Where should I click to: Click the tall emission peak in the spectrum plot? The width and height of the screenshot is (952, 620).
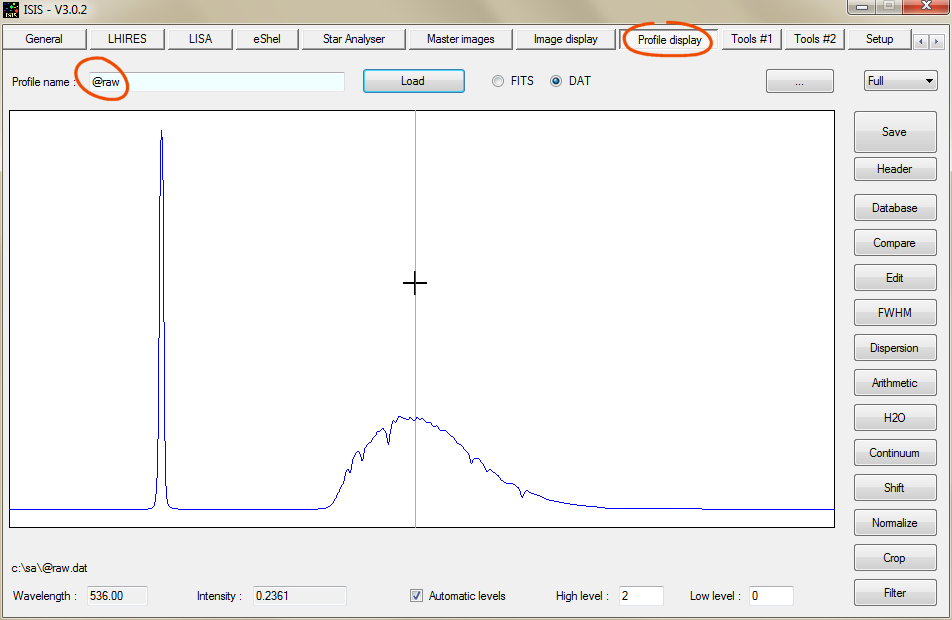pyautogui.click(x=161, y=300)
